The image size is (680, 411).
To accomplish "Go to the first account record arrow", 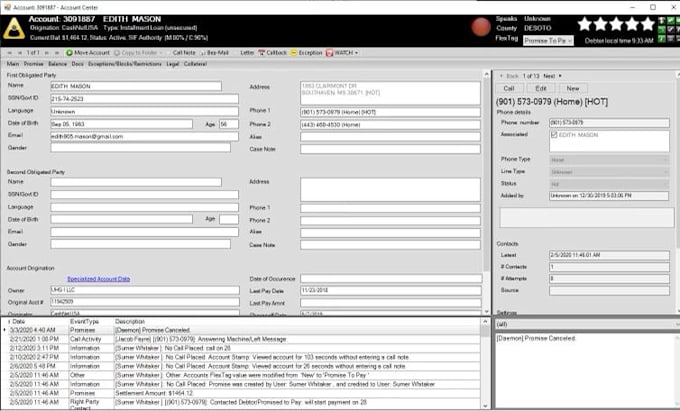I will point(10,52).
